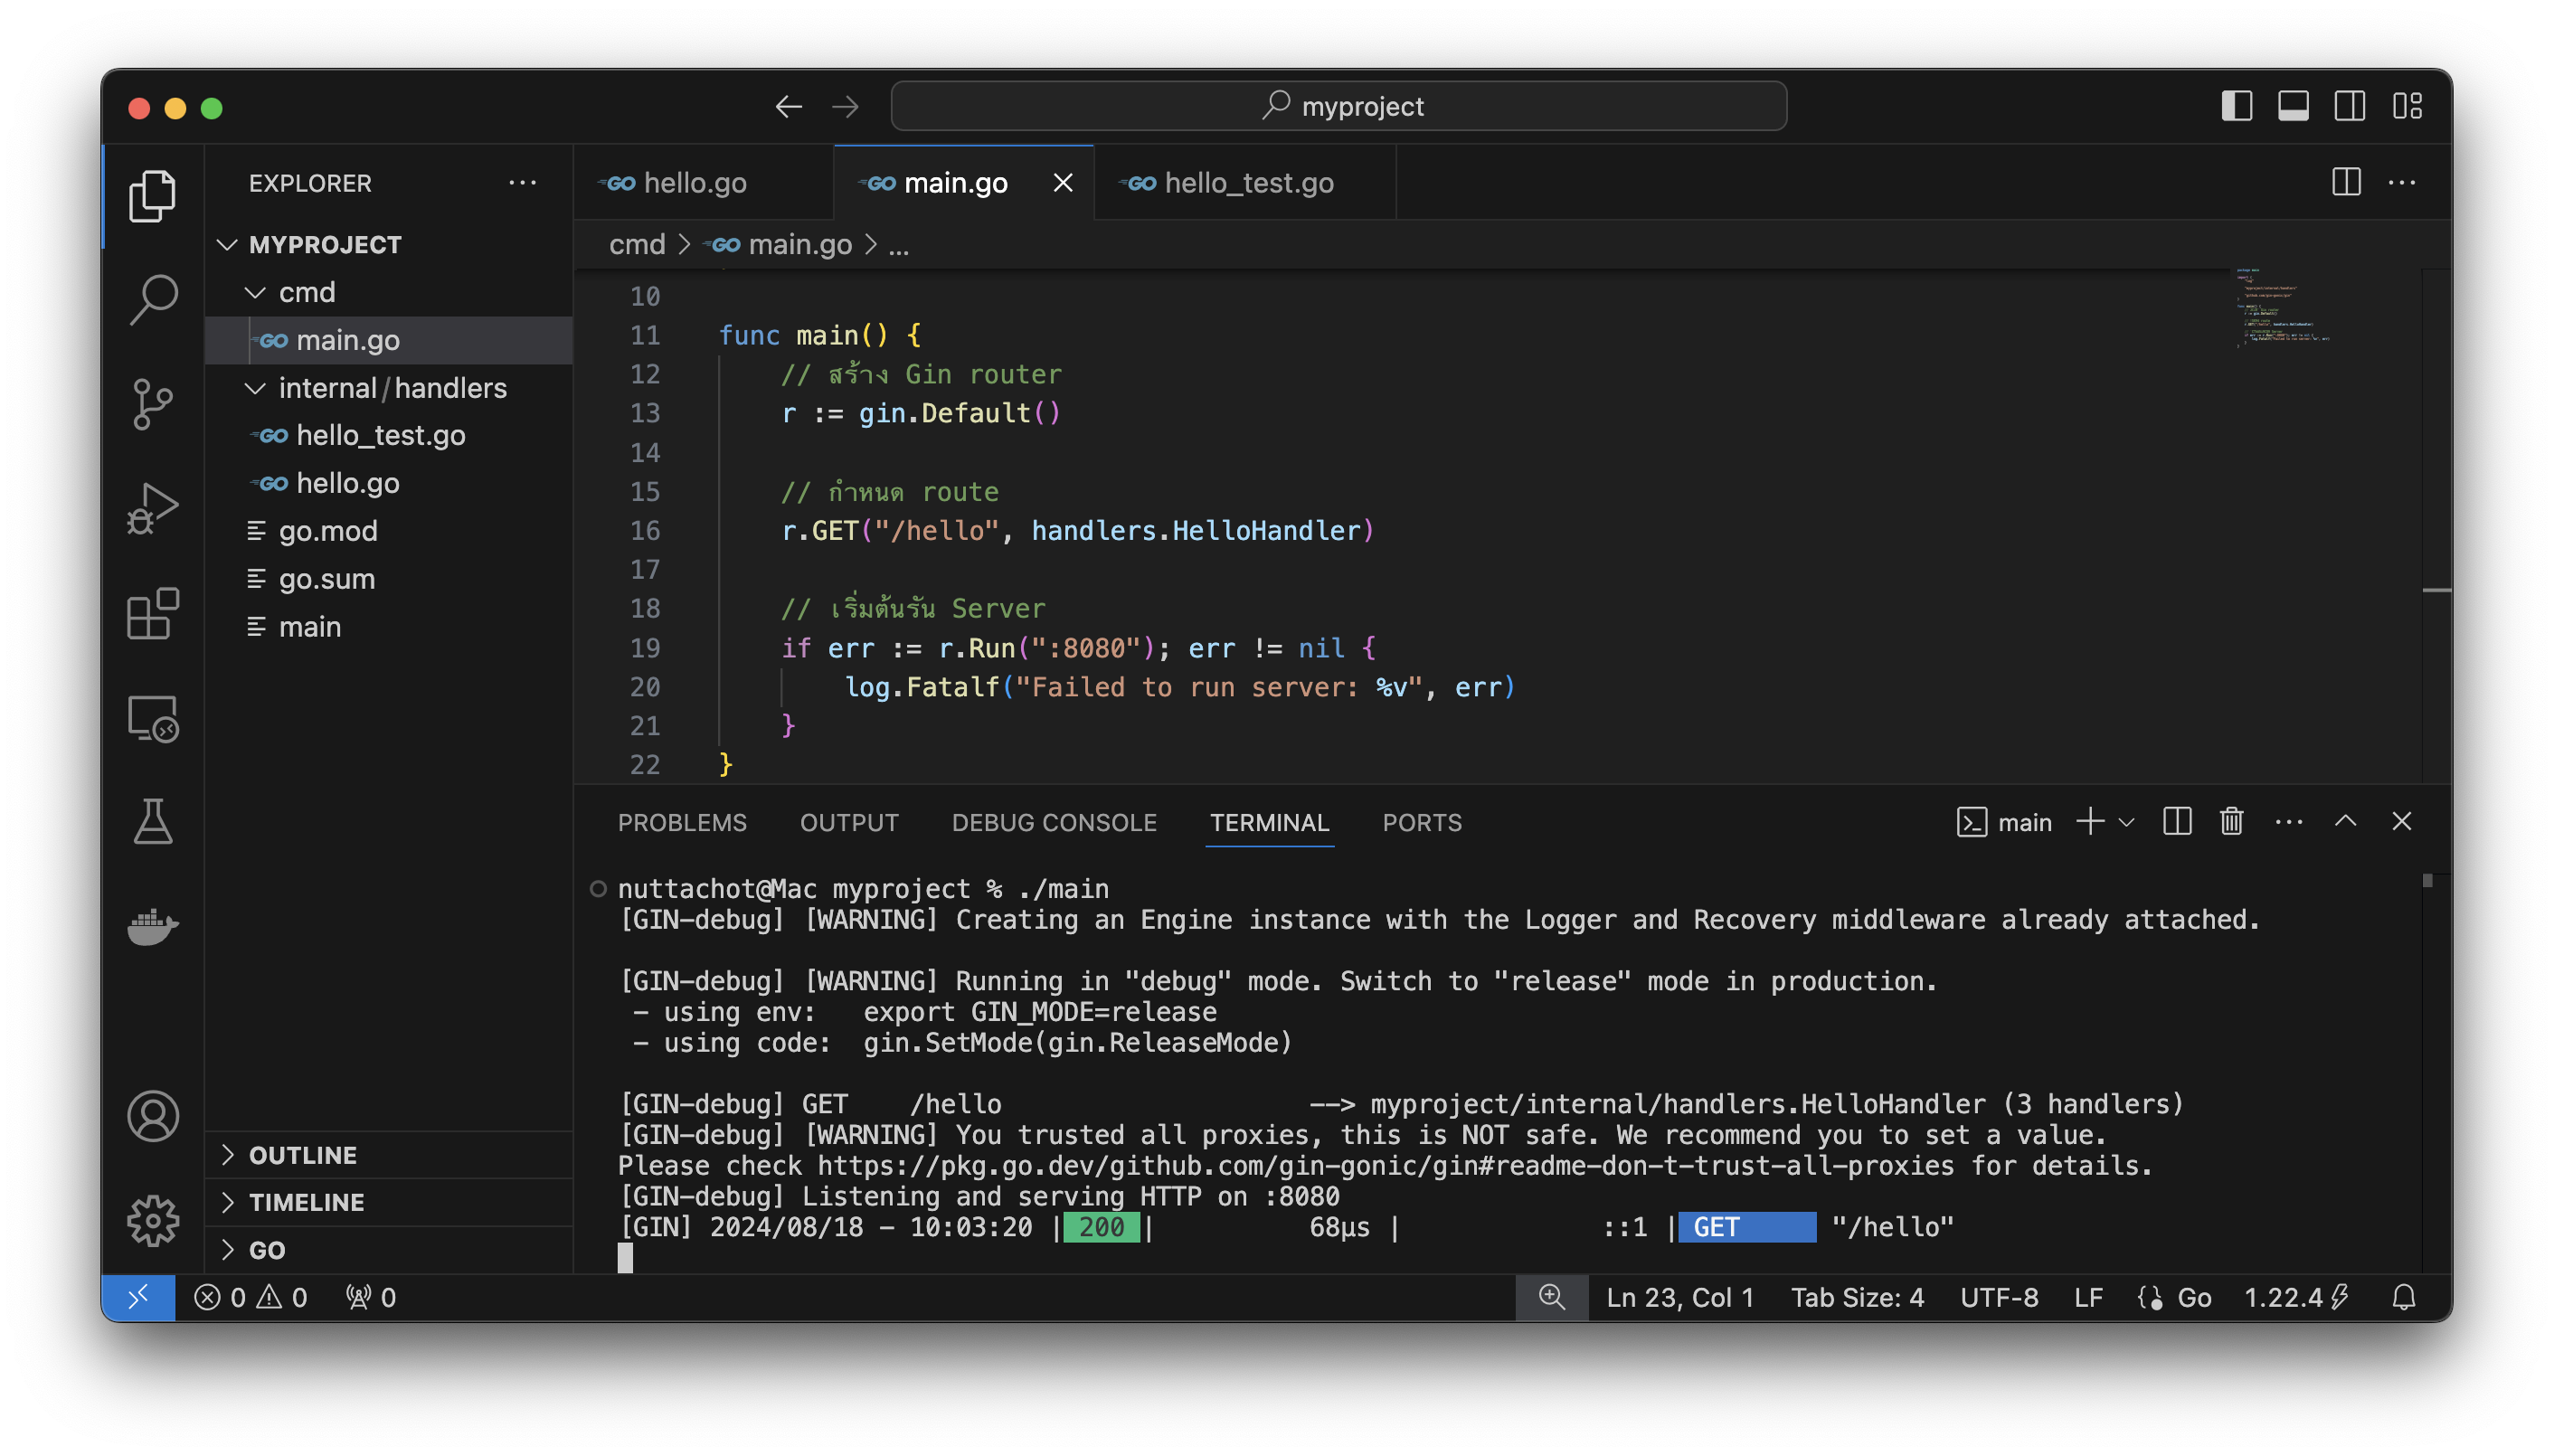Image resolution: width=2554 pixels, height=1456 pixels.
Task: Select the Testing beaker icon
Action: coord(153,822)
